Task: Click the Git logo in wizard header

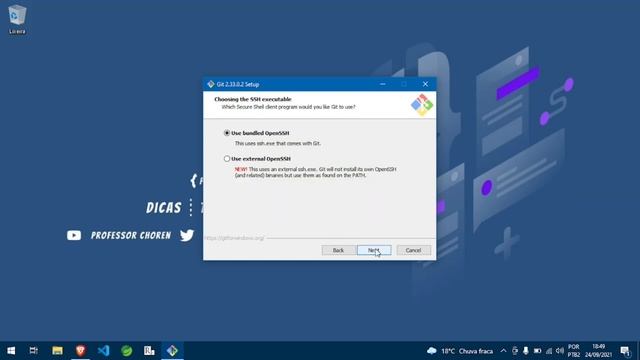Action: click(x=422, y=105)
